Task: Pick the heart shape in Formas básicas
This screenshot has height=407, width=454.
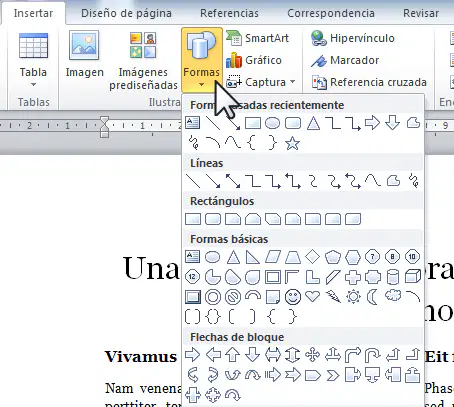Action: [x=312, y=296]
